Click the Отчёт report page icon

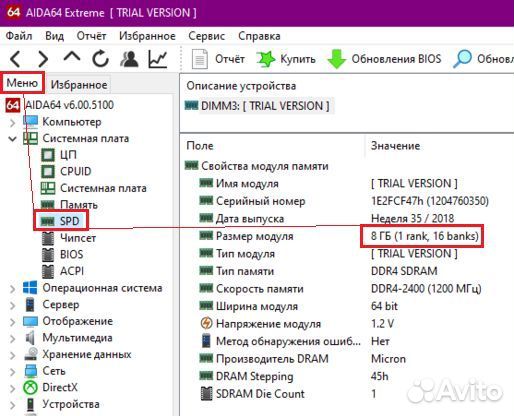coord(200,59)
